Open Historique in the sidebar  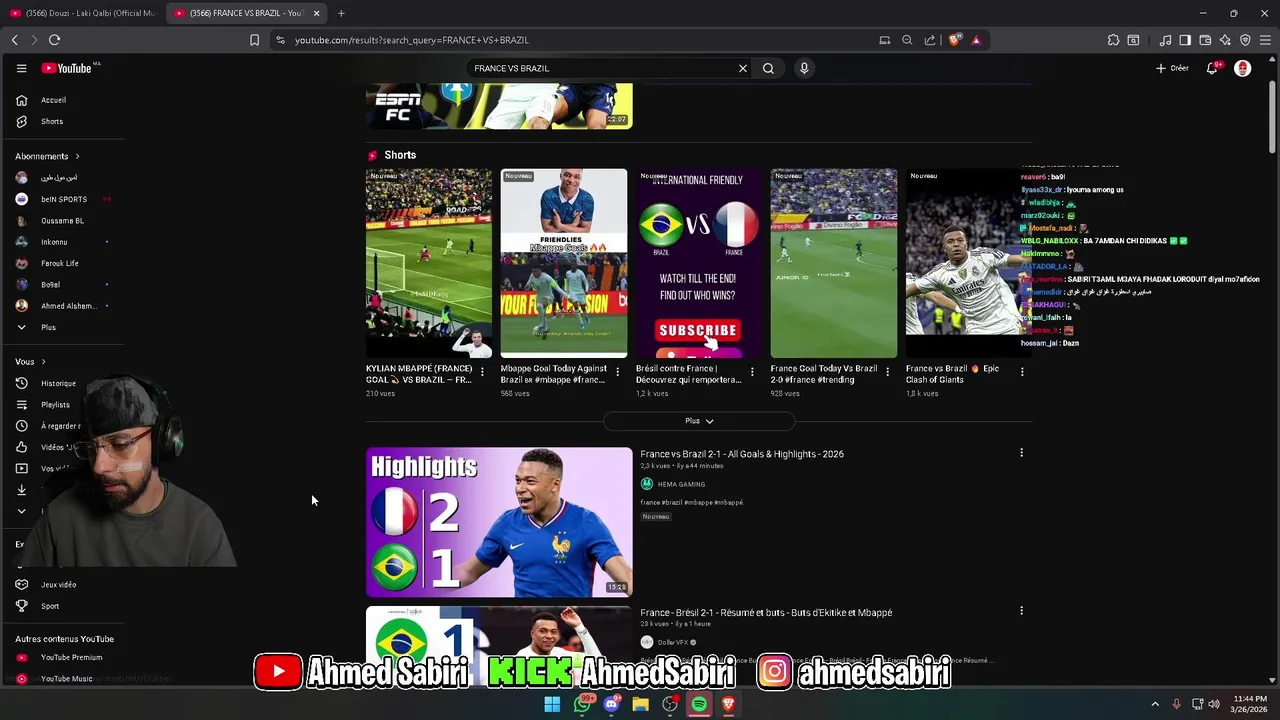click(58, 383)
